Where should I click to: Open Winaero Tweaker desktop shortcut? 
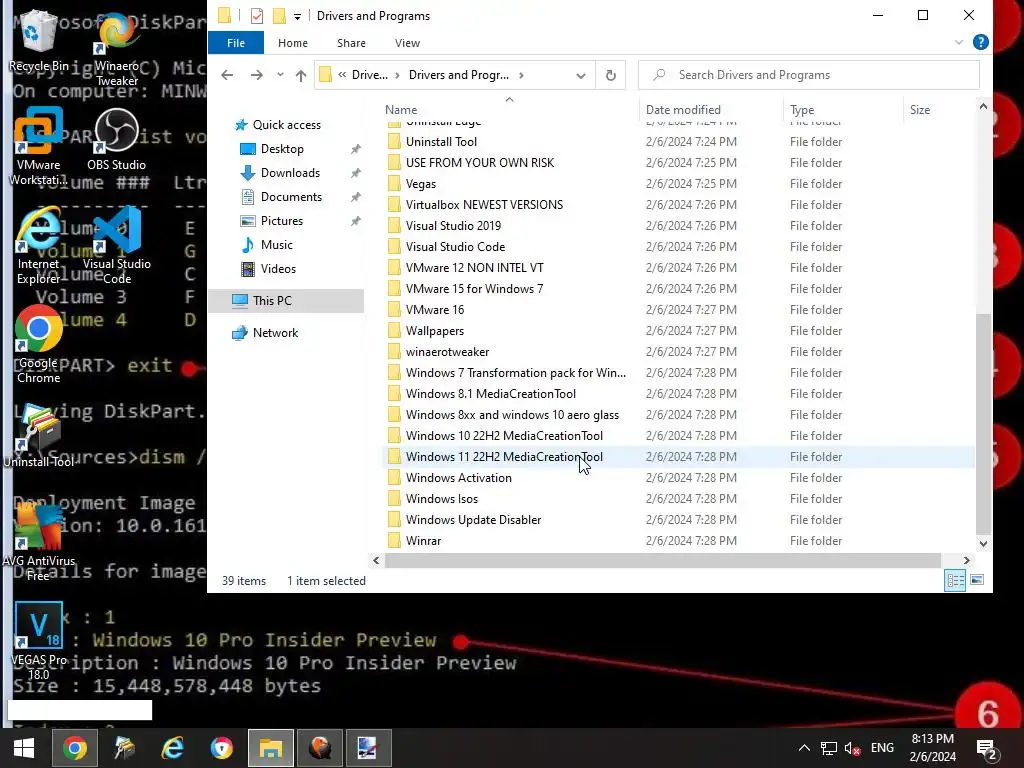click(x=116, y=49)
